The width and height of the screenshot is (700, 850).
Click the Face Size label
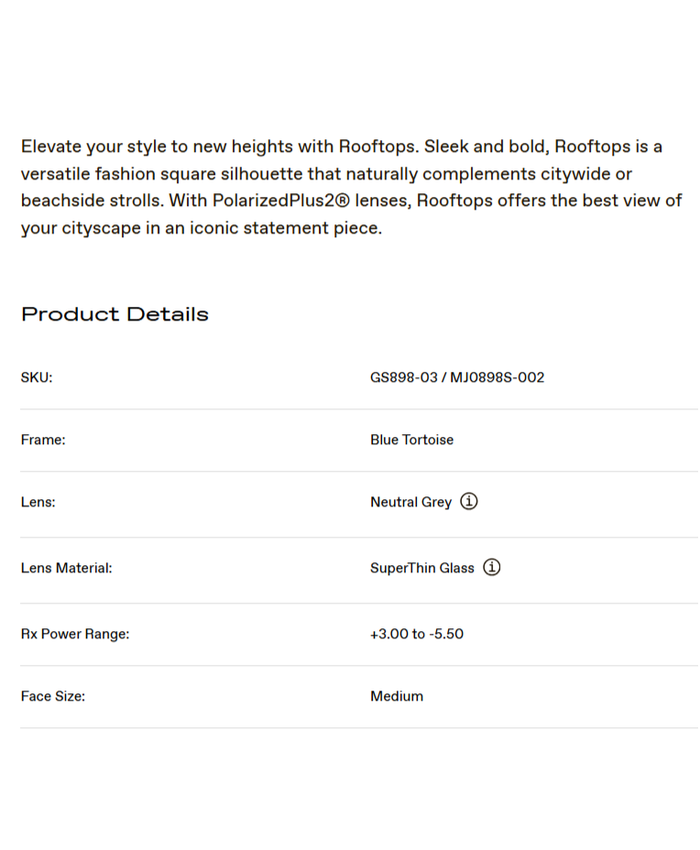click(53, 696)
